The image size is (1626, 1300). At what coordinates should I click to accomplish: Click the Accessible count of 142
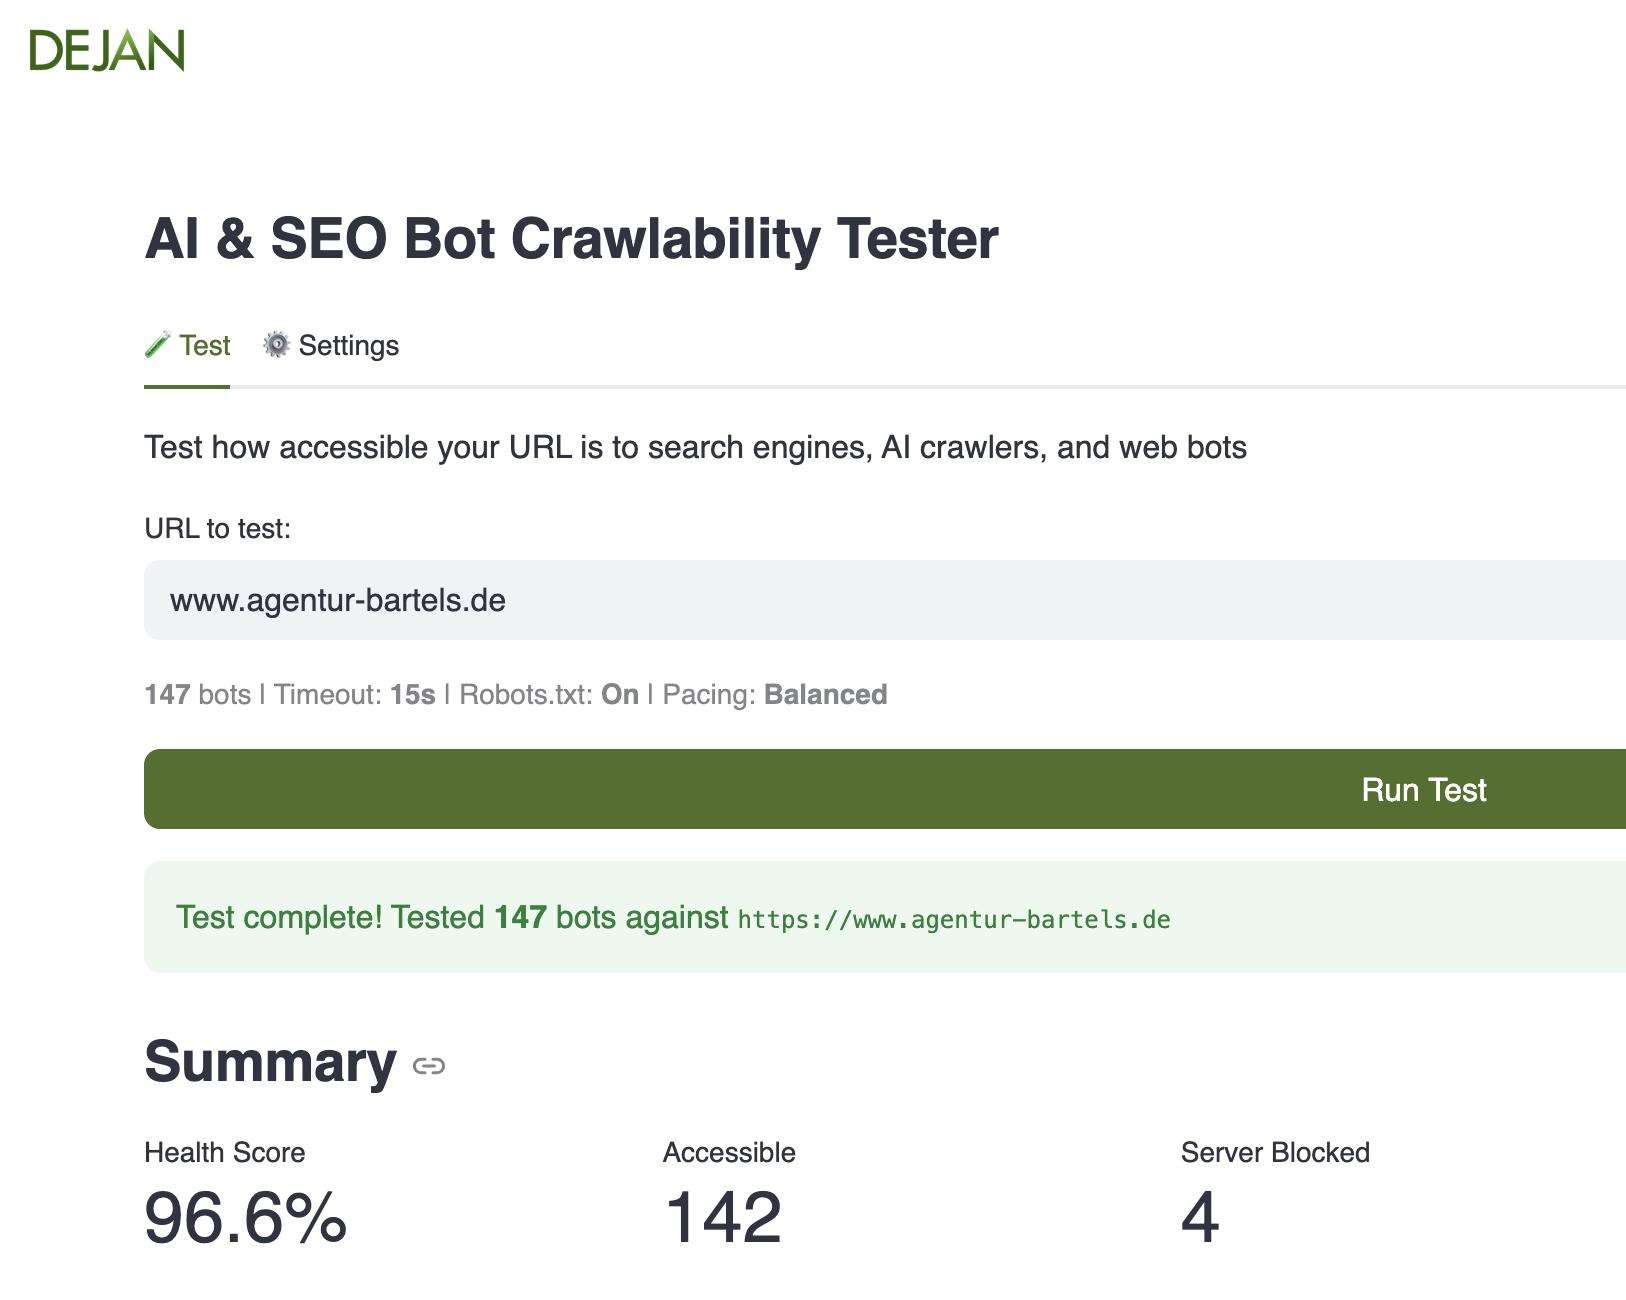[x=723, y=1217]
